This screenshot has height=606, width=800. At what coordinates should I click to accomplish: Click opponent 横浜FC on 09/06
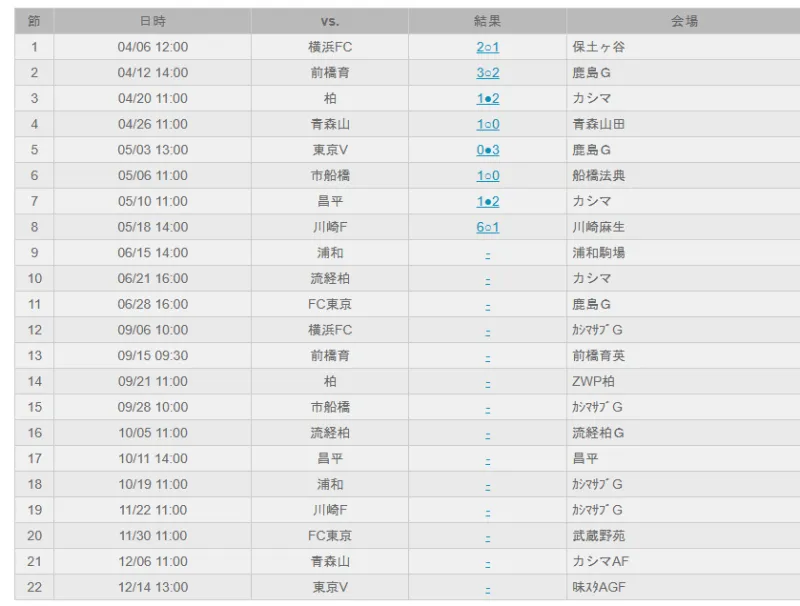[330, 330]
